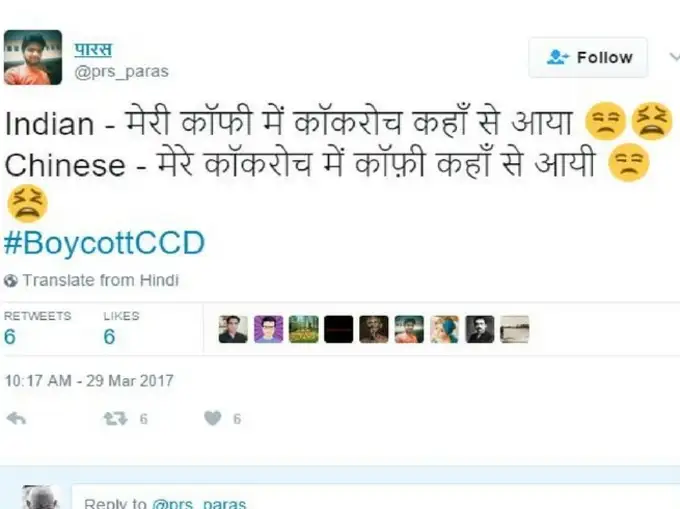Select the last avatar in likers row
Viewport: 680px width, 509px height.
pos(515,330)
